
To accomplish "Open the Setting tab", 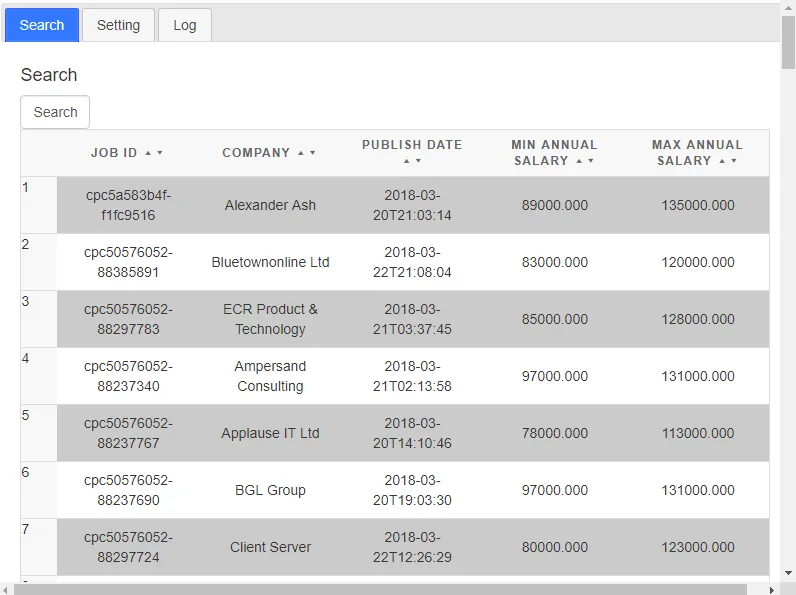I will pos(118,25).
